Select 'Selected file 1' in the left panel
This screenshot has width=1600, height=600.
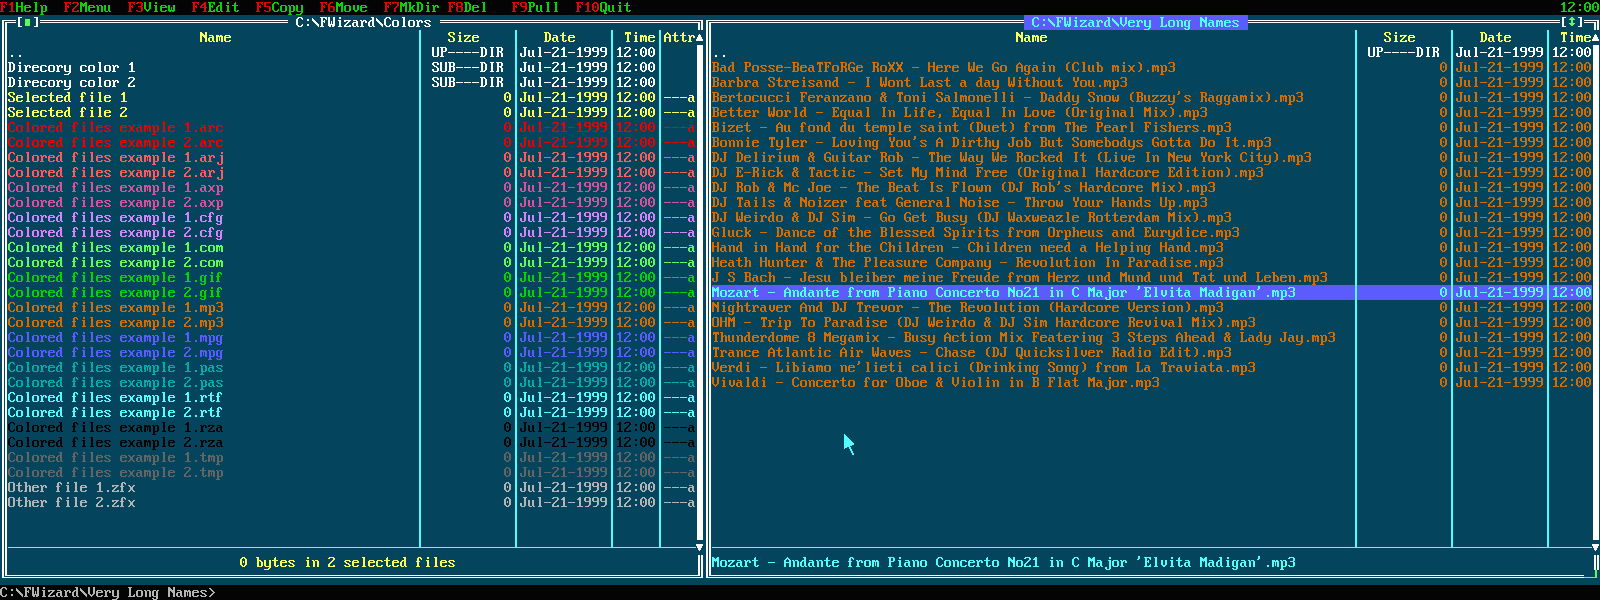point(67,97)
